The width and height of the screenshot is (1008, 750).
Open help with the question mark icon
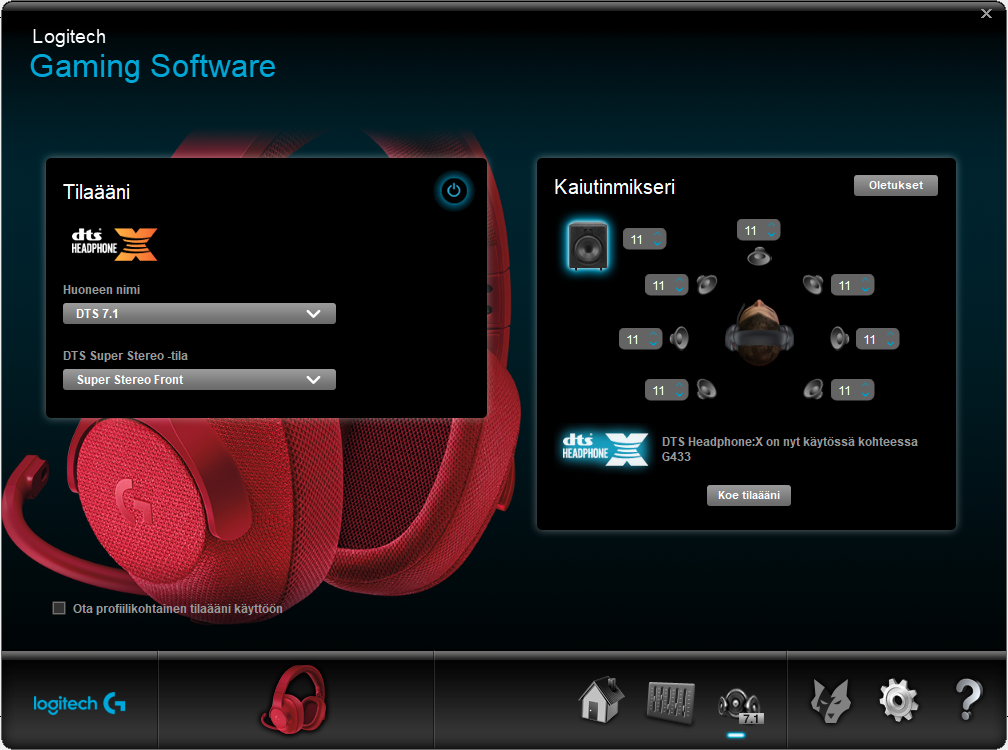point(968,700)
